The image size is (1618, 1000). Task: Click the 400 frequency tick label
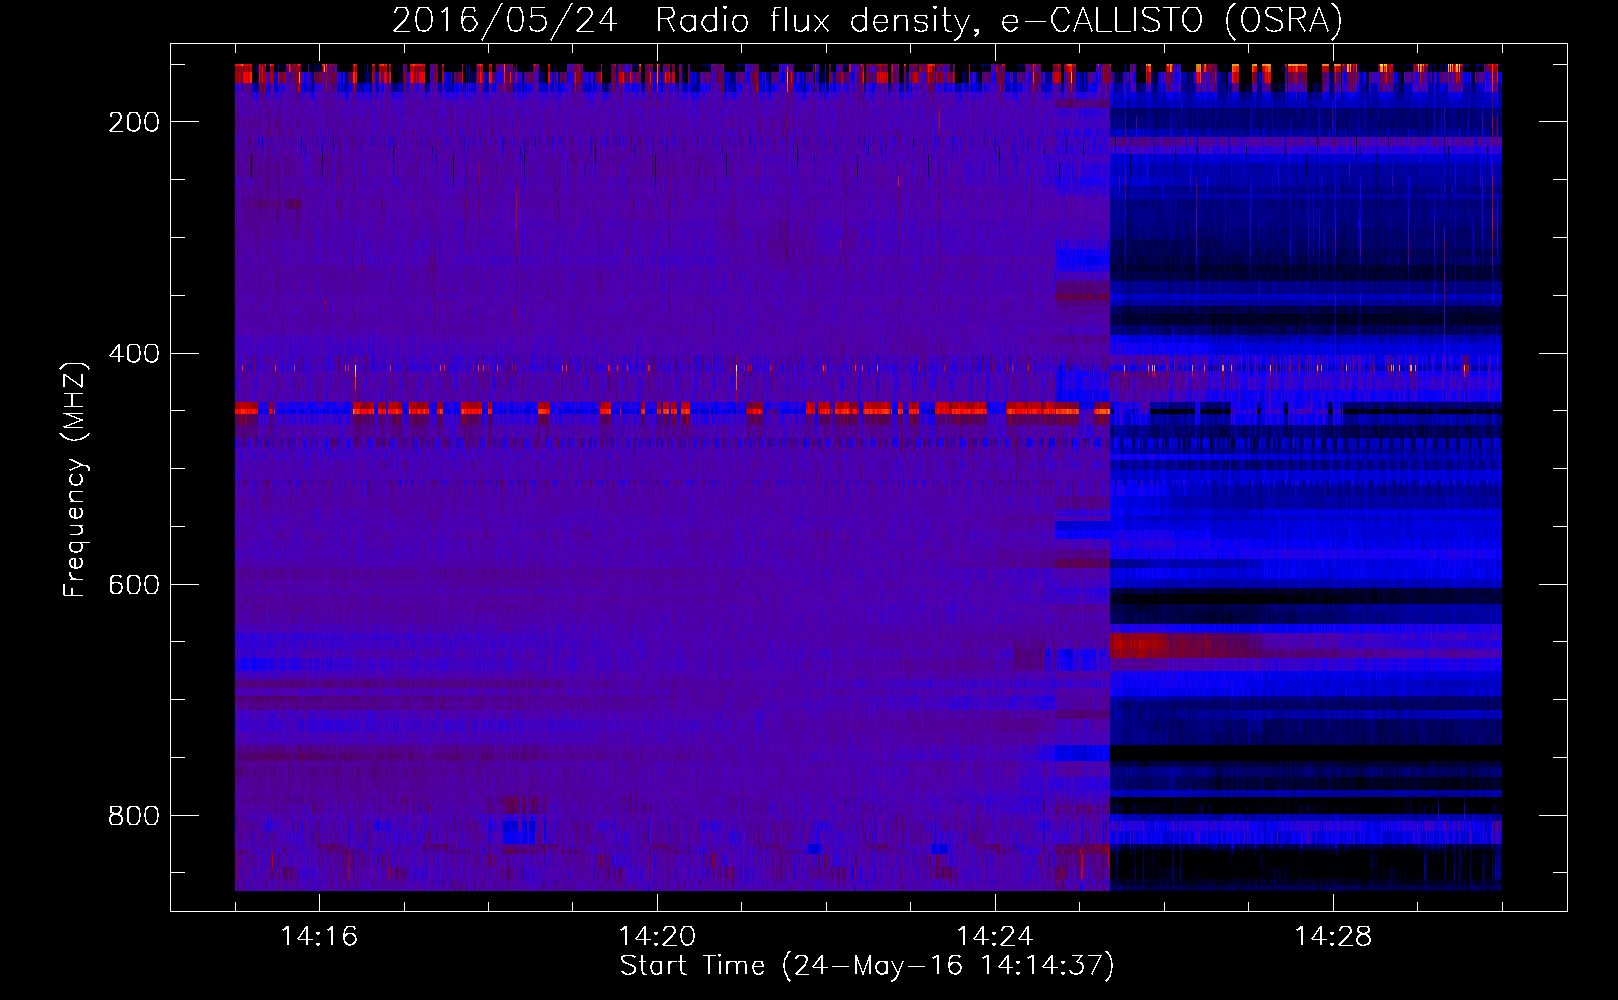tap(134, 354)
